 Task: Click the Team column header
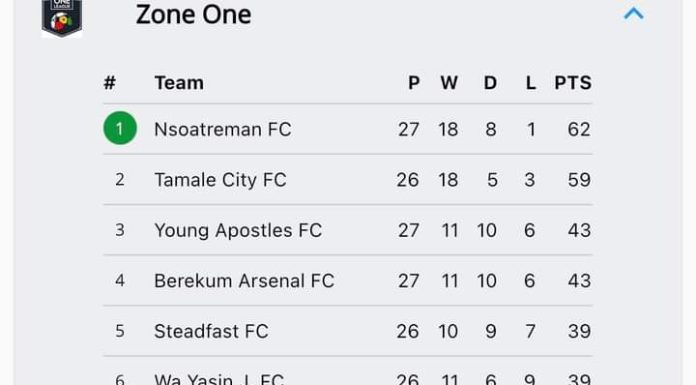[179, 83]
